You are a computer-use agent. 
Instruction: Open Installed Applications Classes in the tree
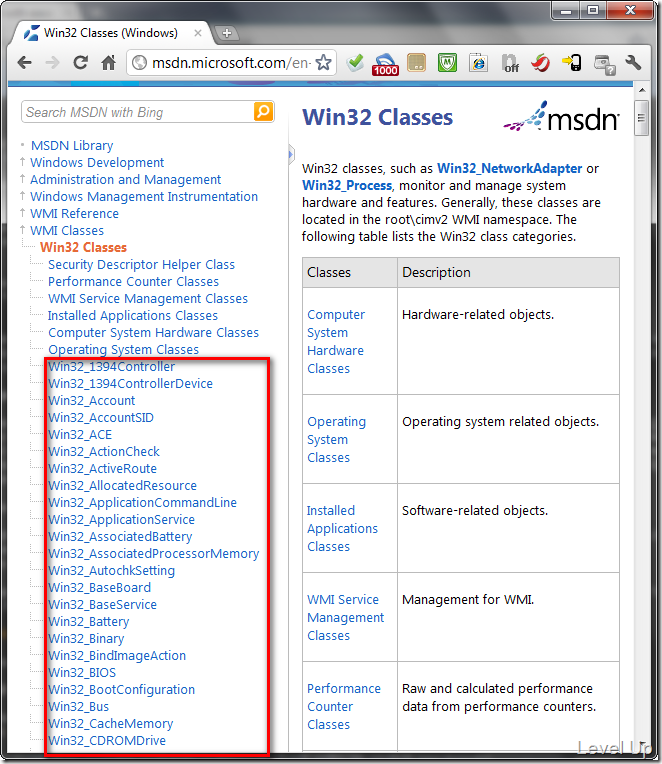click(x=132, y=316)
